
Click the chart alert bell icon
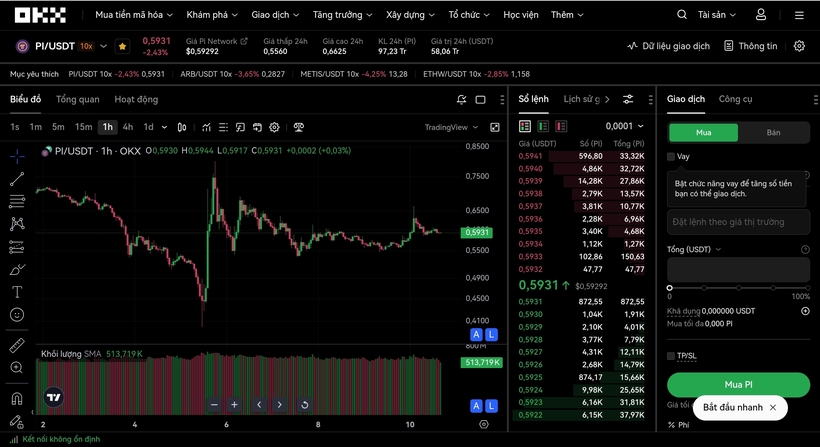coord(461,99)
